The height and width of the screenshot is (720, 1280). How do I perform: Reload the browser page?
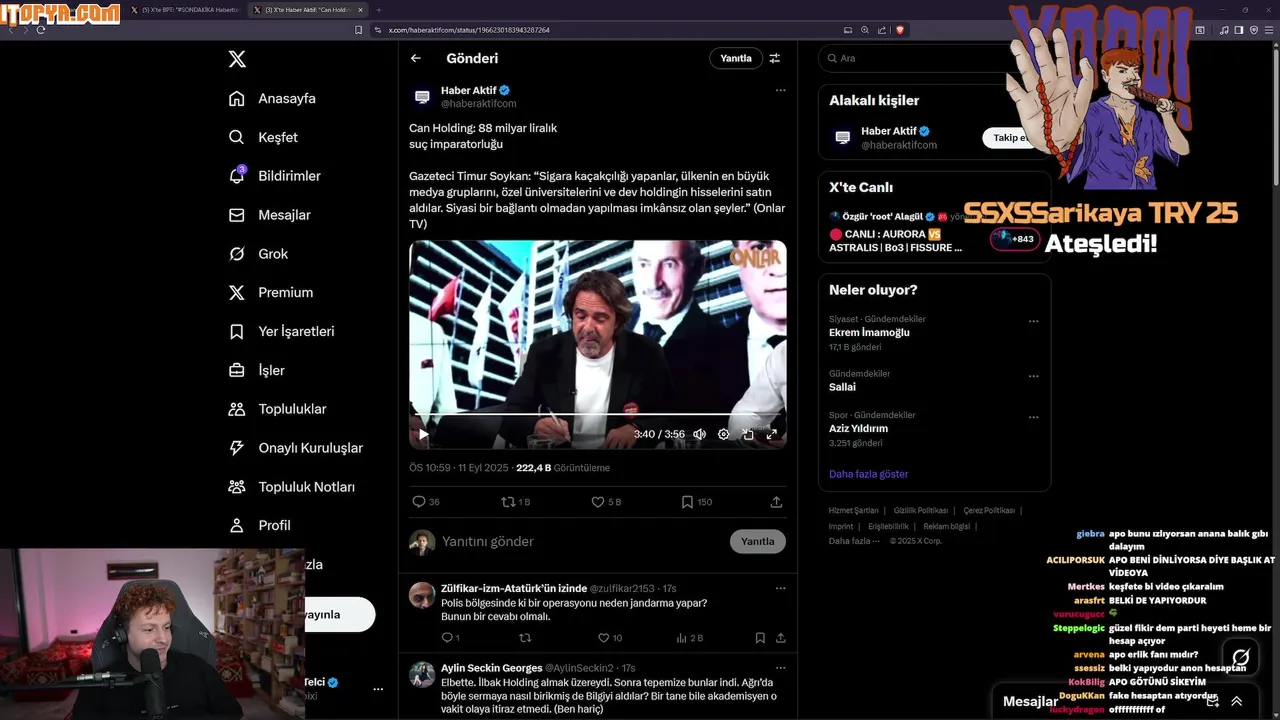(x=41, y=30)
